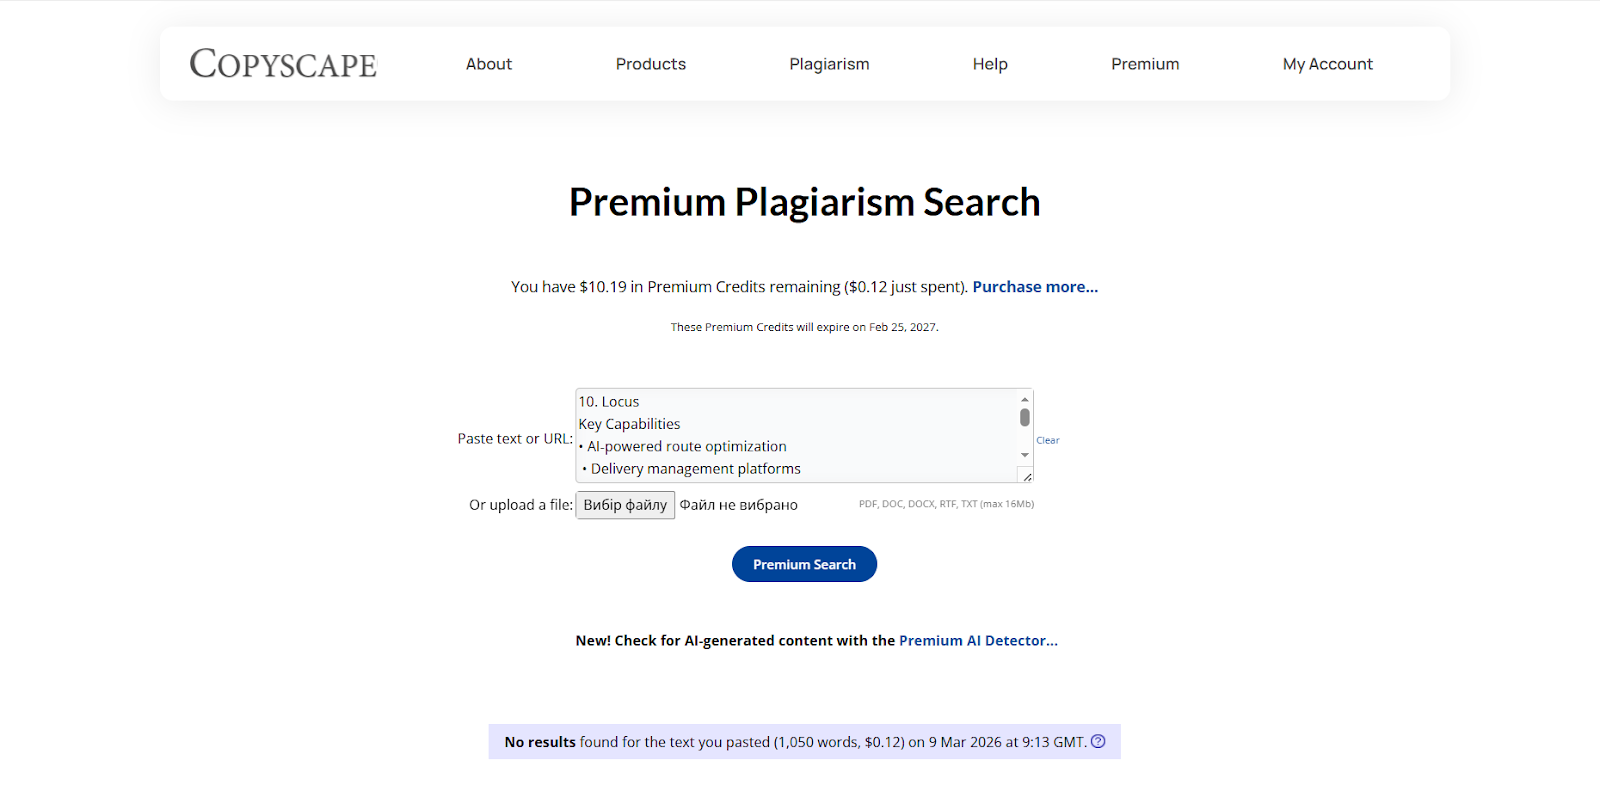Image resolution: width=1600 pixels, height=791 pixels.
Task: Click the text area resize handle
Action: pyautogui.click(x=1027, y=477)
